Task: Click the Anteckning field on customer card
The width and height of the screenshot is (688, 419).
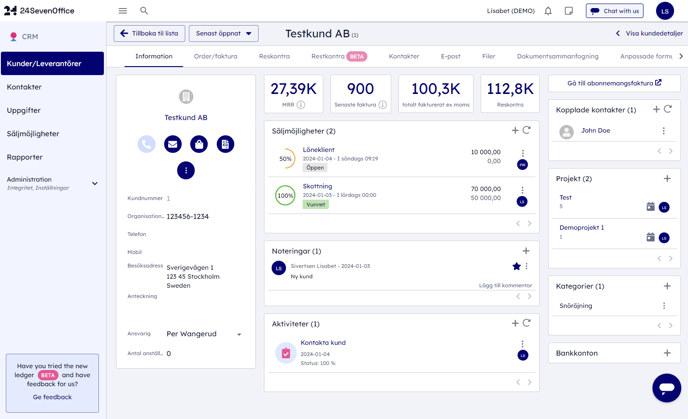Action: (x=200, y=297)
